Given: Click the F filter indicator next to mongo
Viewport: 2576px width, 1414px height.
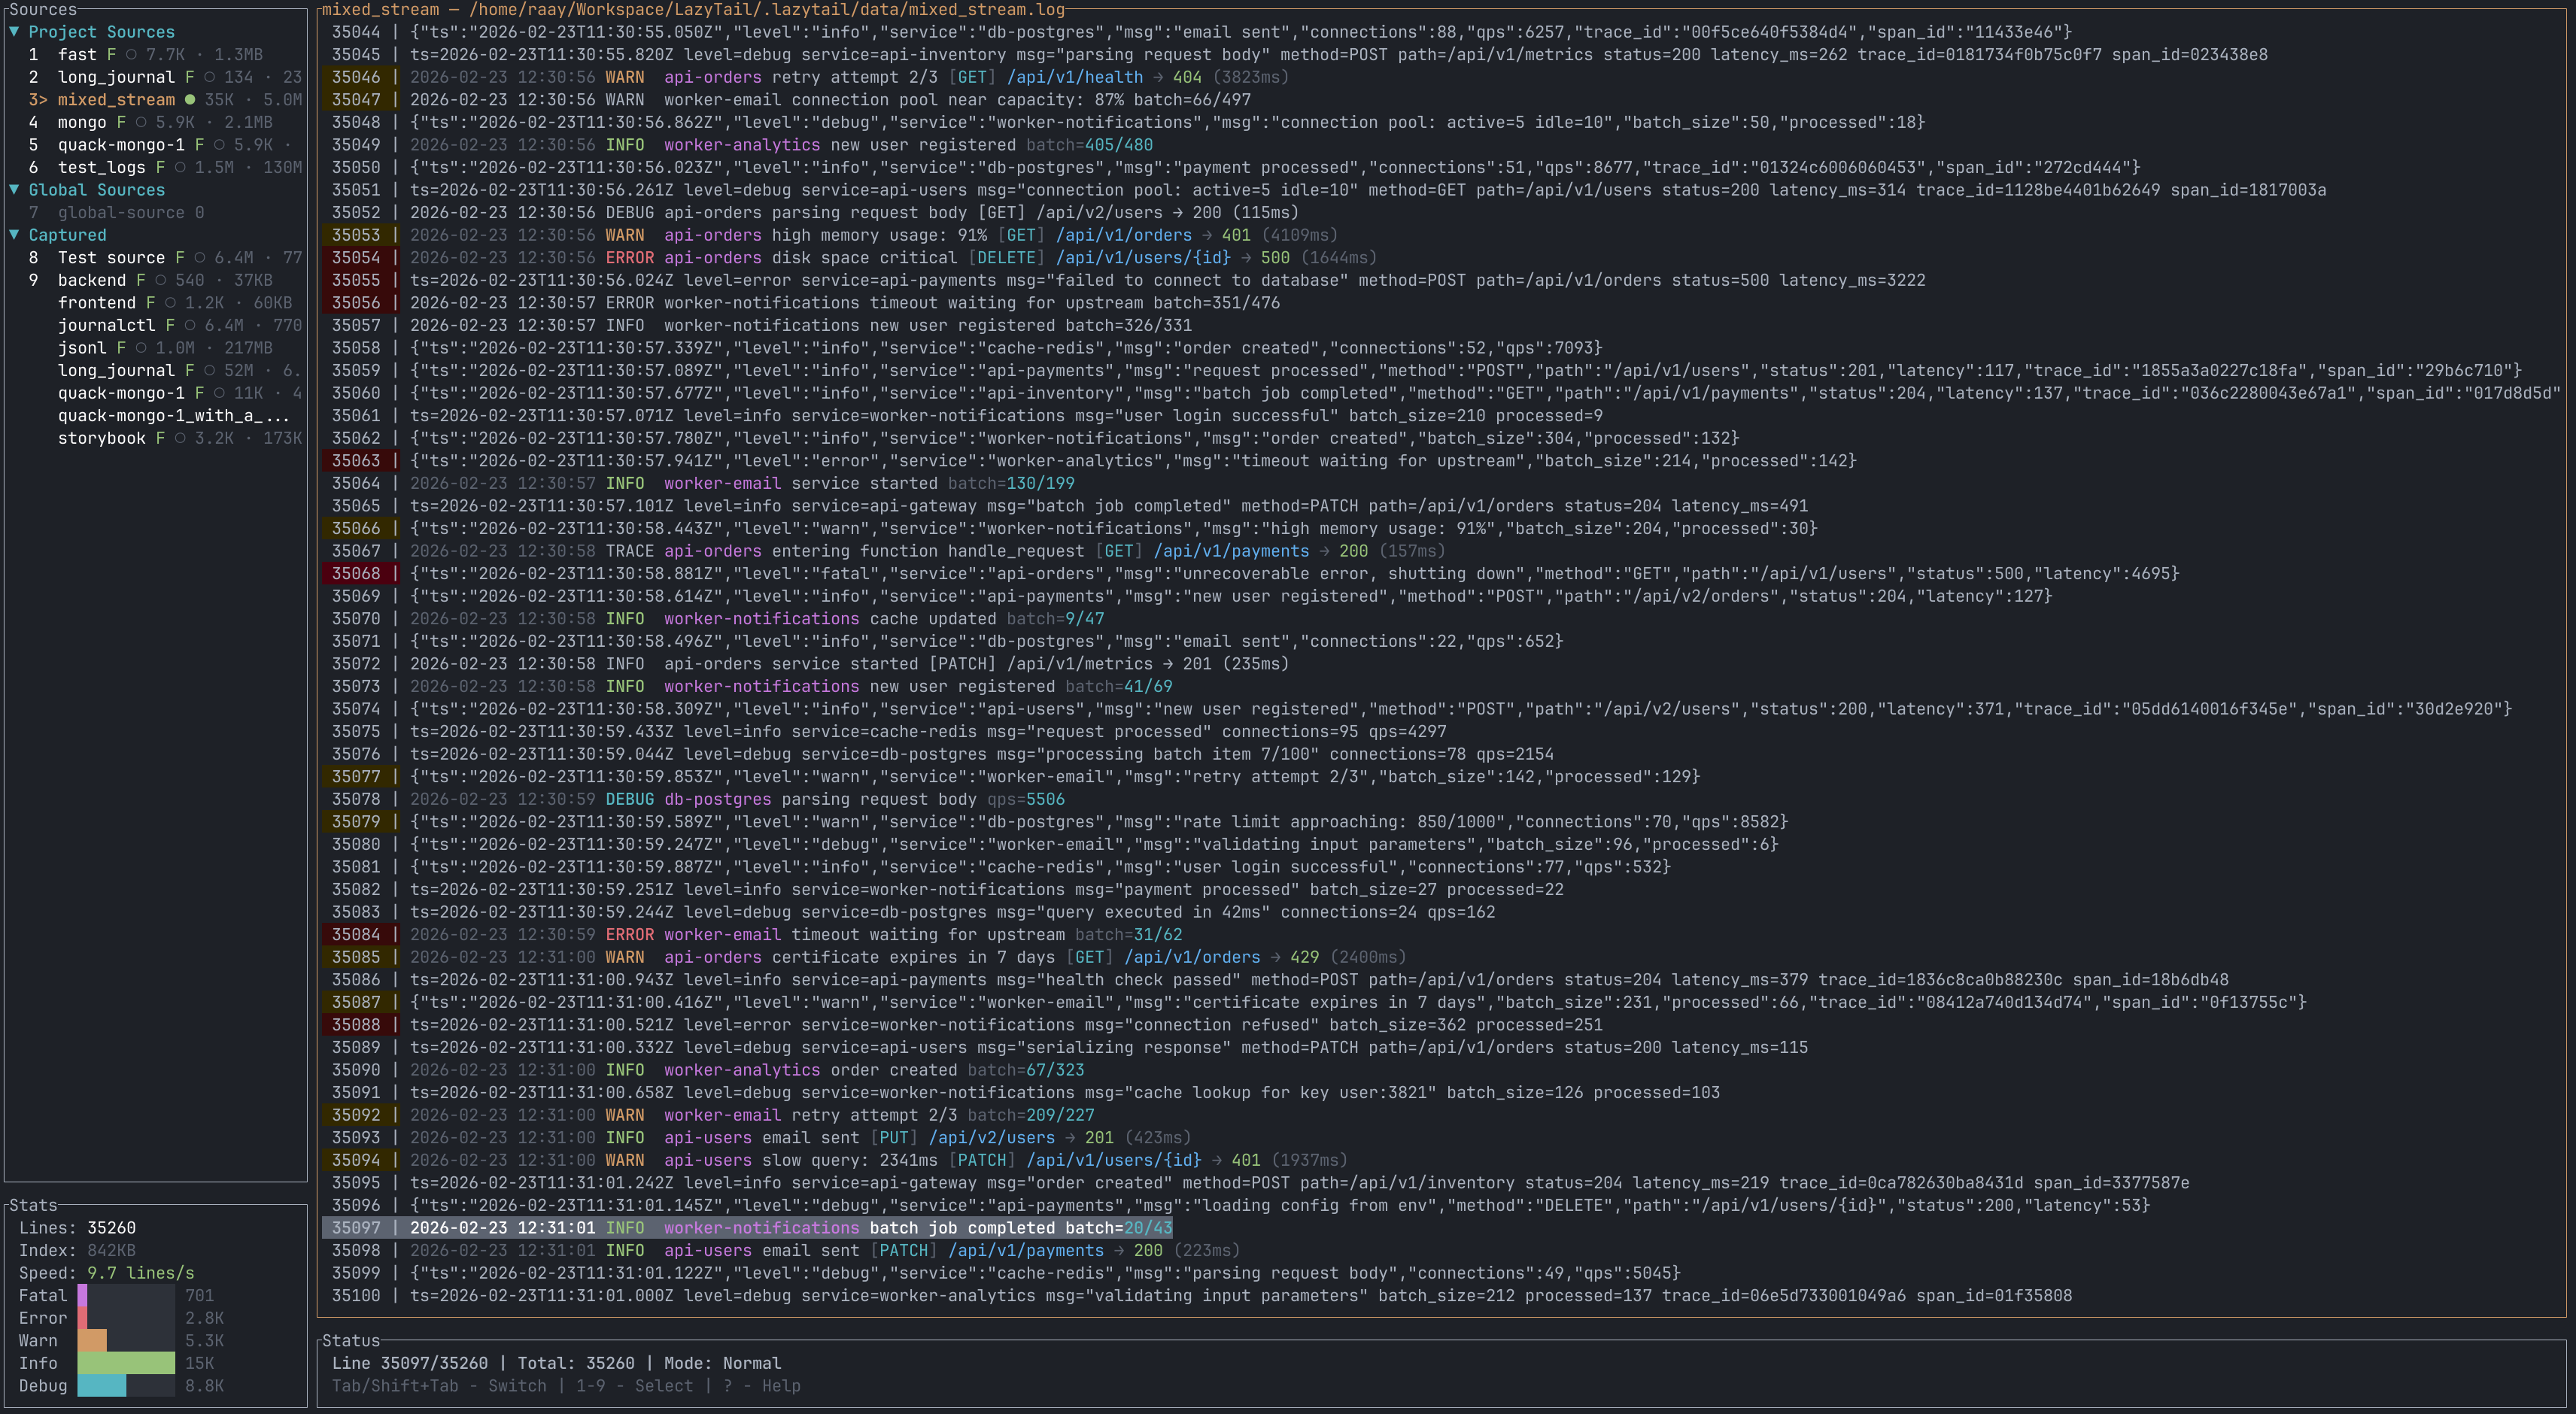Looking at the screenshot, I should [x=121, y=122].
